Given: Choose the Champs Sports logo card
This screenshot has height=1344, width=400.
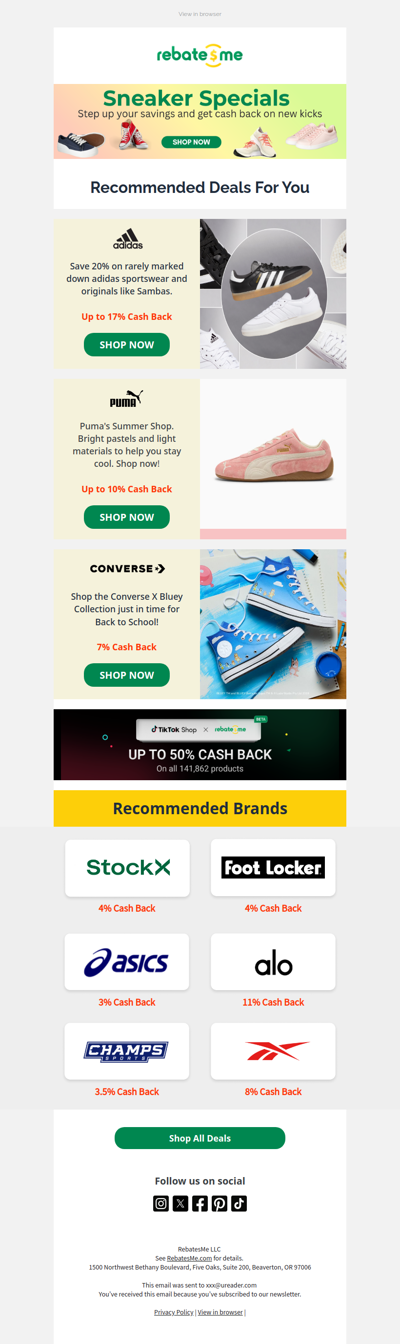Looking at the screenshot, I should (x=128, y=1051).
